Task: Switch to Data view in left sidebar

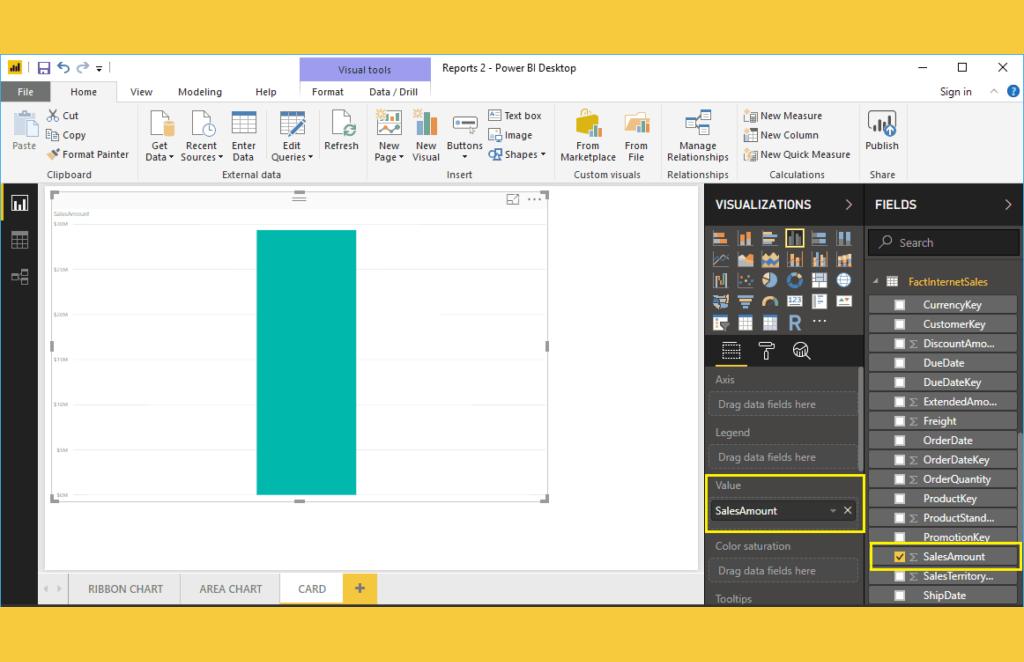Action: (x=20, y=240)
